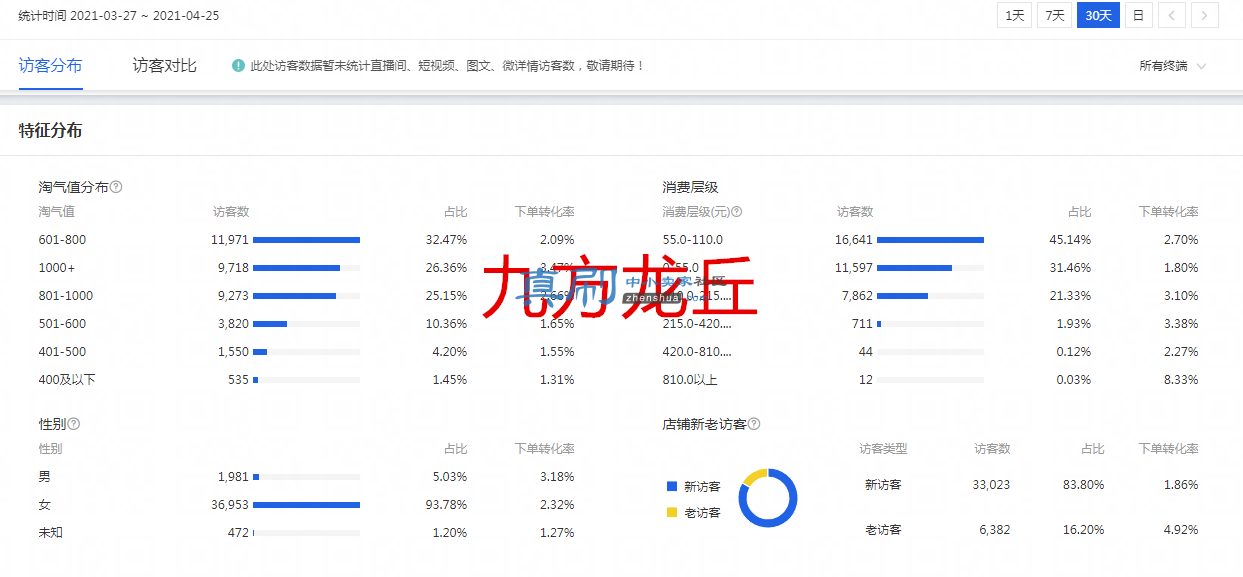Click the help icon next to 淘气值分布
Image resolution: width=1243 pixels, height=577 pixels.
click(116, 187)
